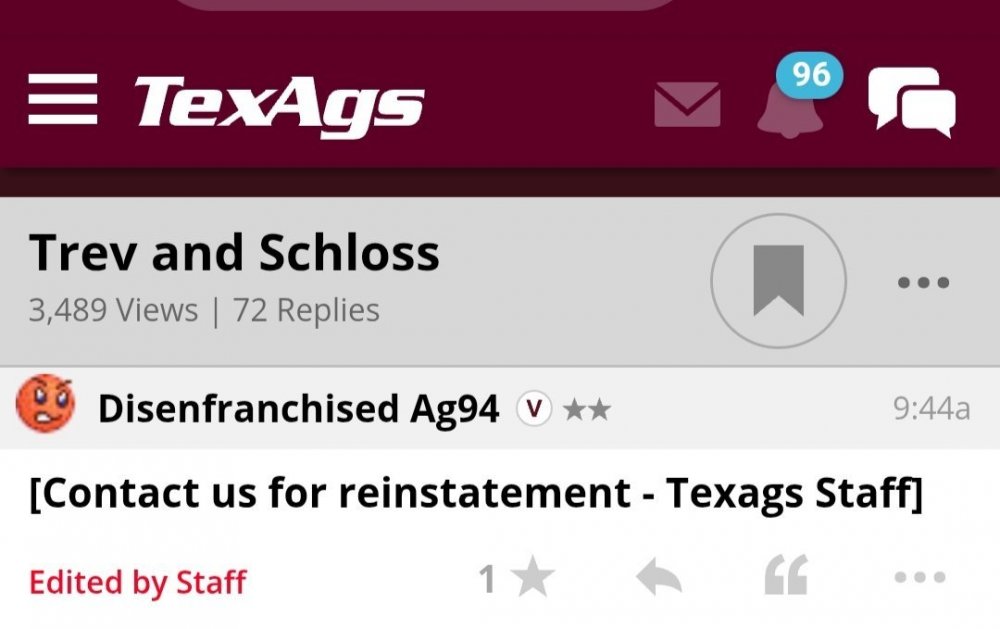Click the two-star user rank icon

[x=586, y=409]
